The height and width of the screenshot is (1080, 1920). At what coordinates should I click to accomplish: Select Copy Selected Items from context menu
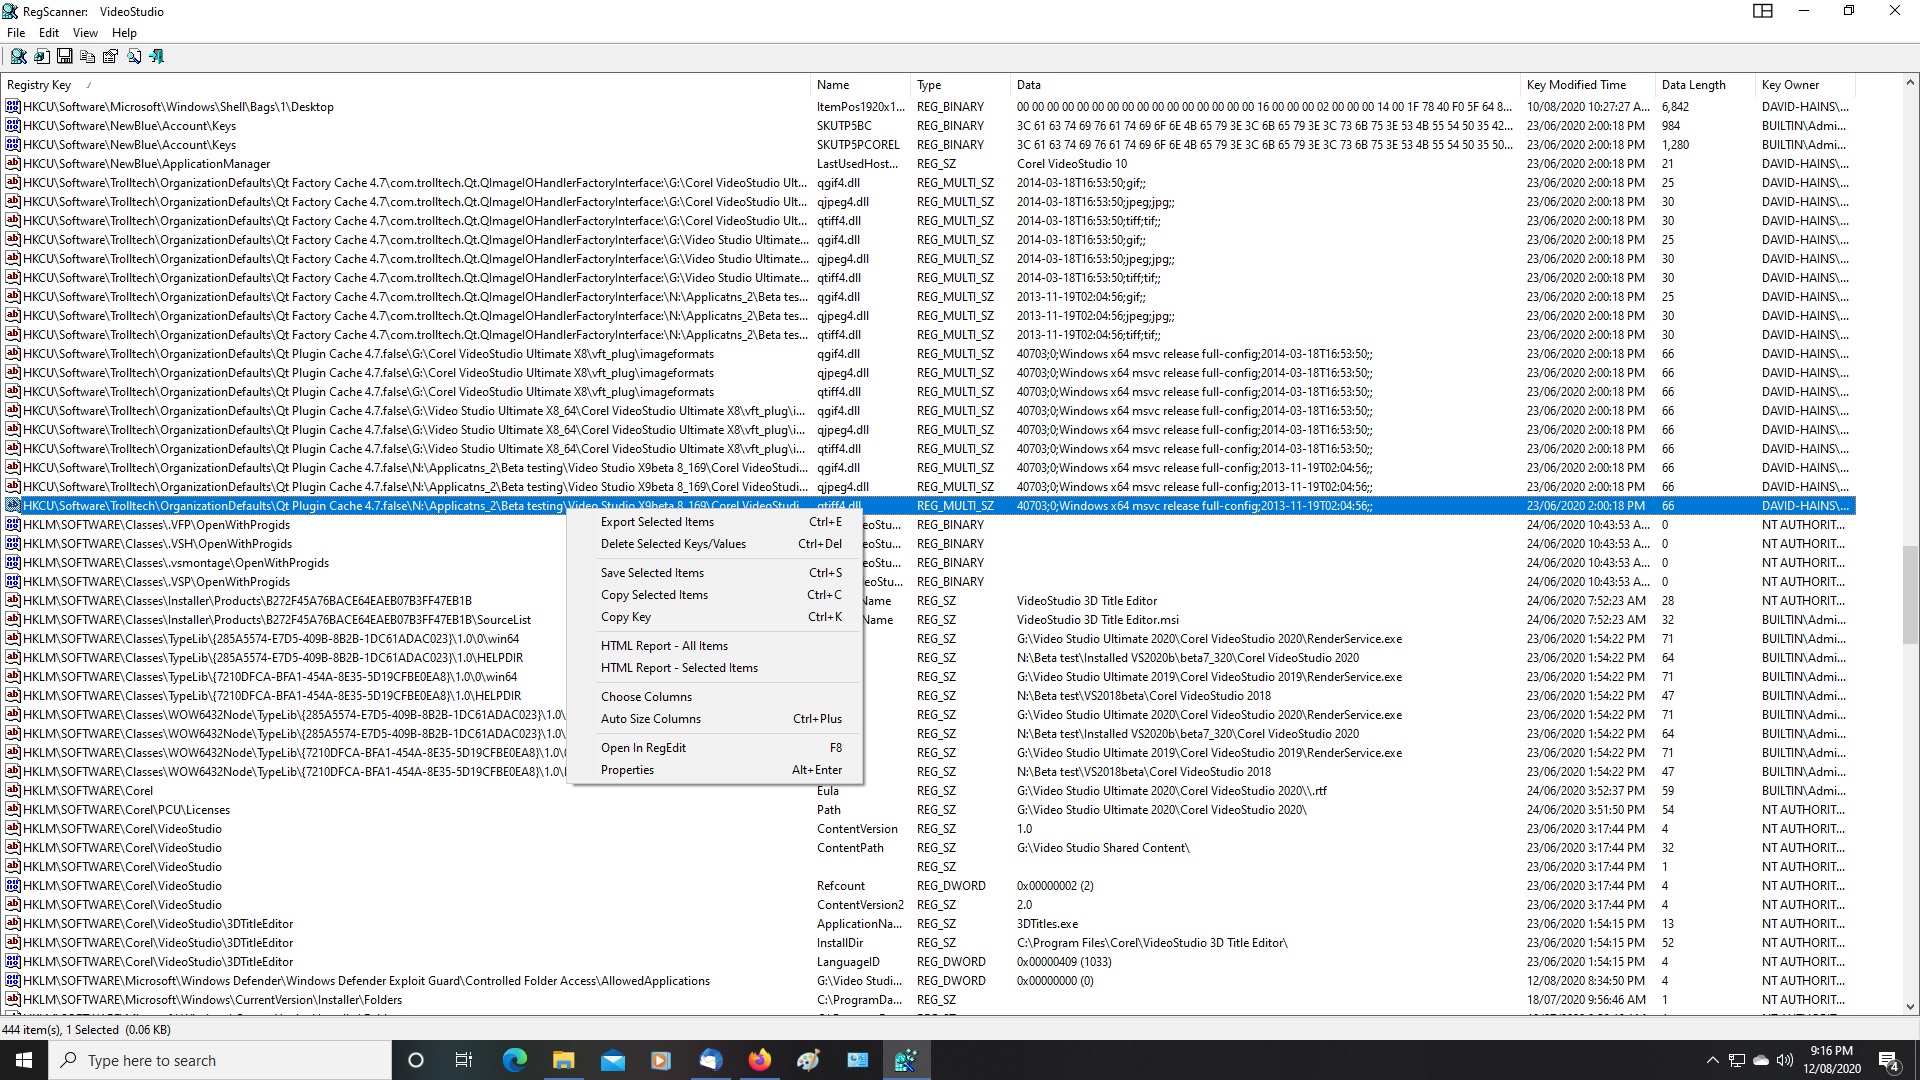[x=715, y=595]
